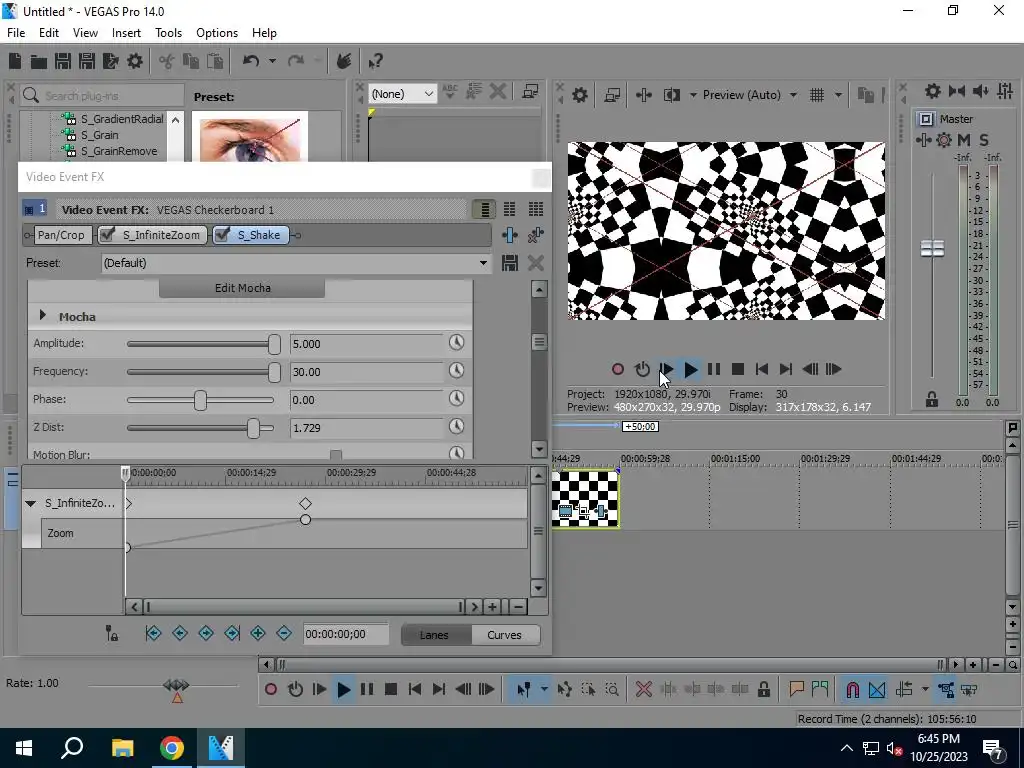Toggle Phase animation clock icon
The width and height of the screenshot is (1024, 768).
[456, 398]
